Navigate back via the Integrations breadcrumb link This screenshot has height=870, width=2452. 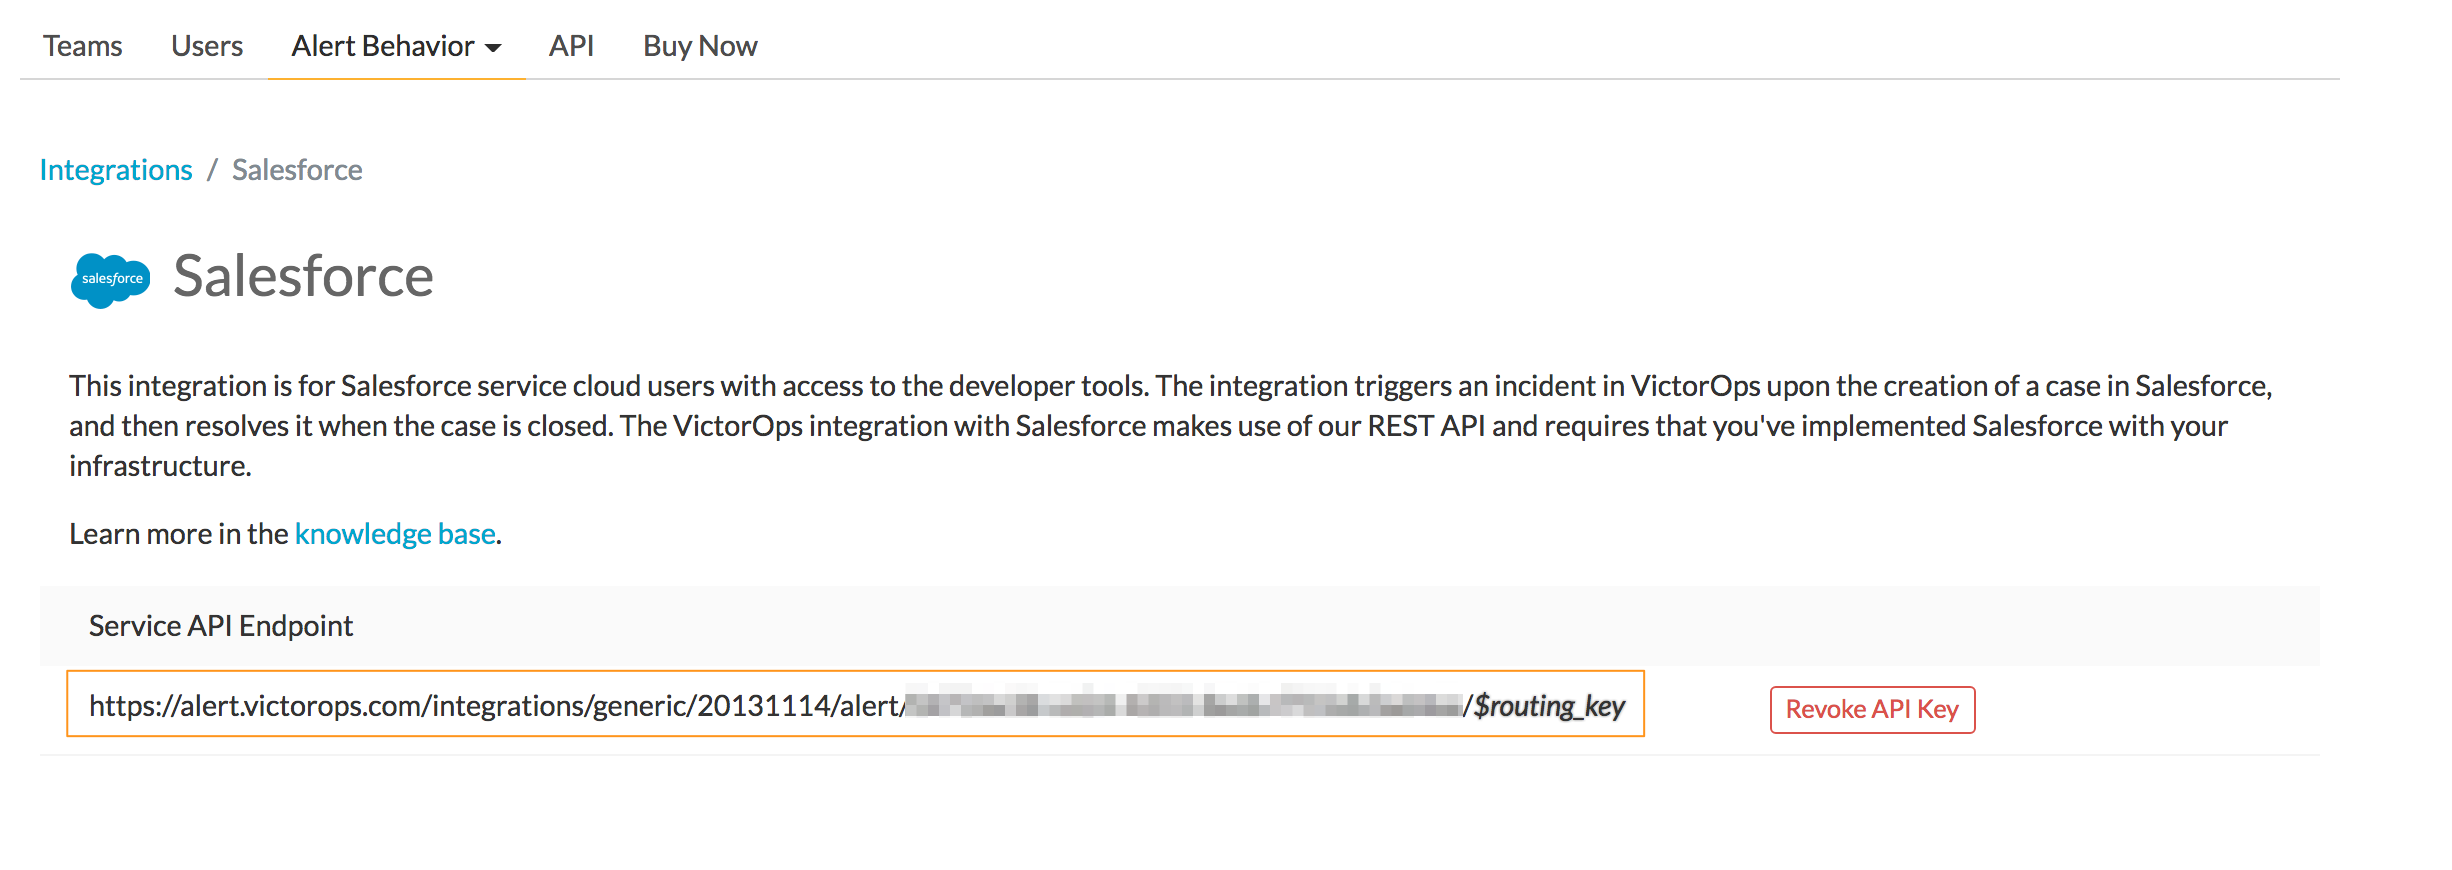(116, 170)
